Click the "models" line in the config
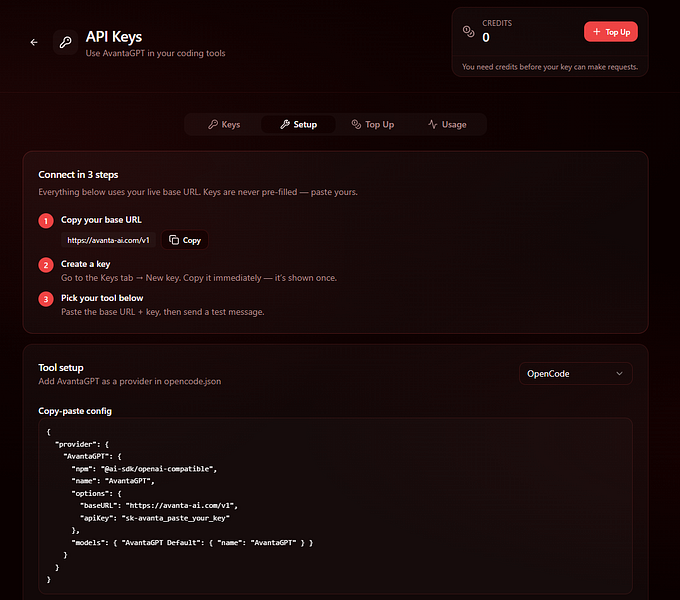Image resolution: width=680 pixels, height=600 pixels. 192,543
